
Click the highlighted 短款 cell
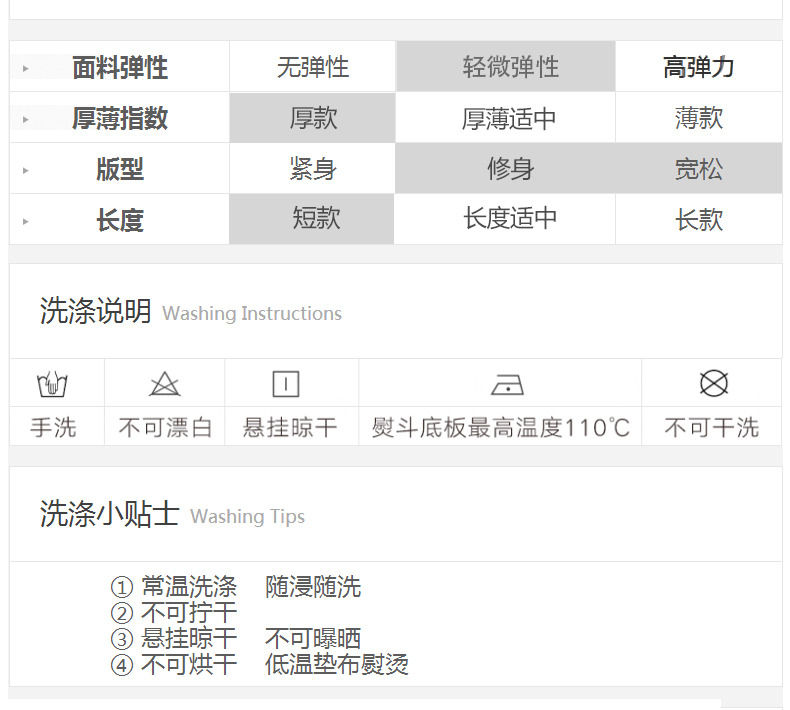pyautogui.click(x=312, y=219)
